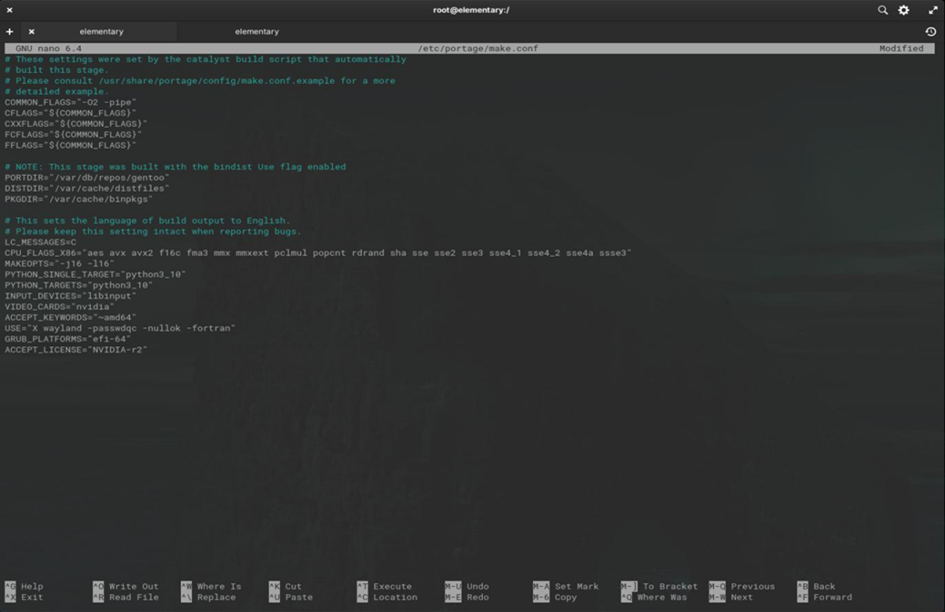Screen dimensions: 945x612
Task: Close the terminal window with X icon
Action: (10, 10)
